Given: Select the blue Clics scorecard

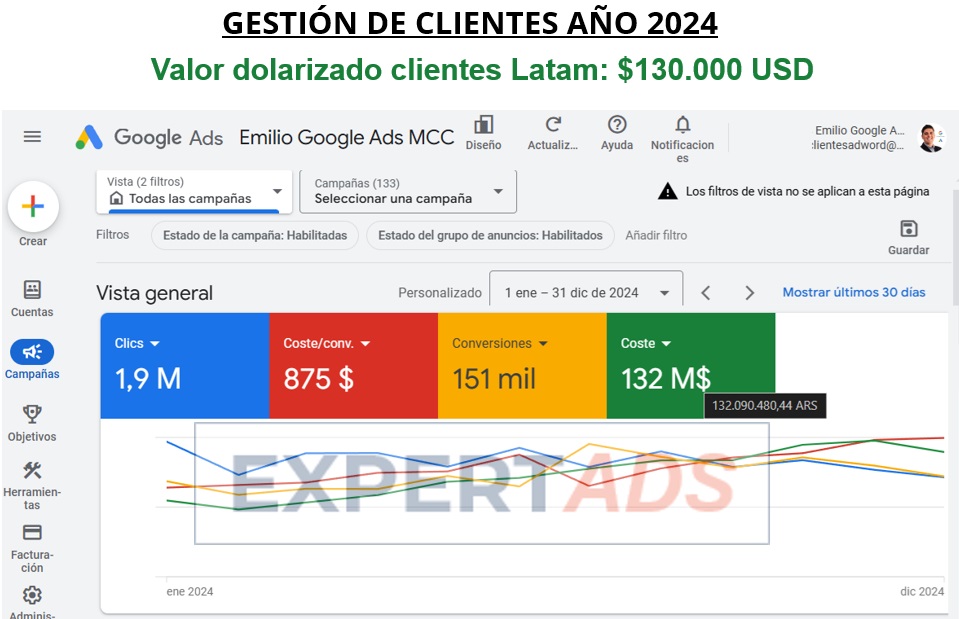Looking at the screenshot, I should pyautogui.click(x=185, y=366).
